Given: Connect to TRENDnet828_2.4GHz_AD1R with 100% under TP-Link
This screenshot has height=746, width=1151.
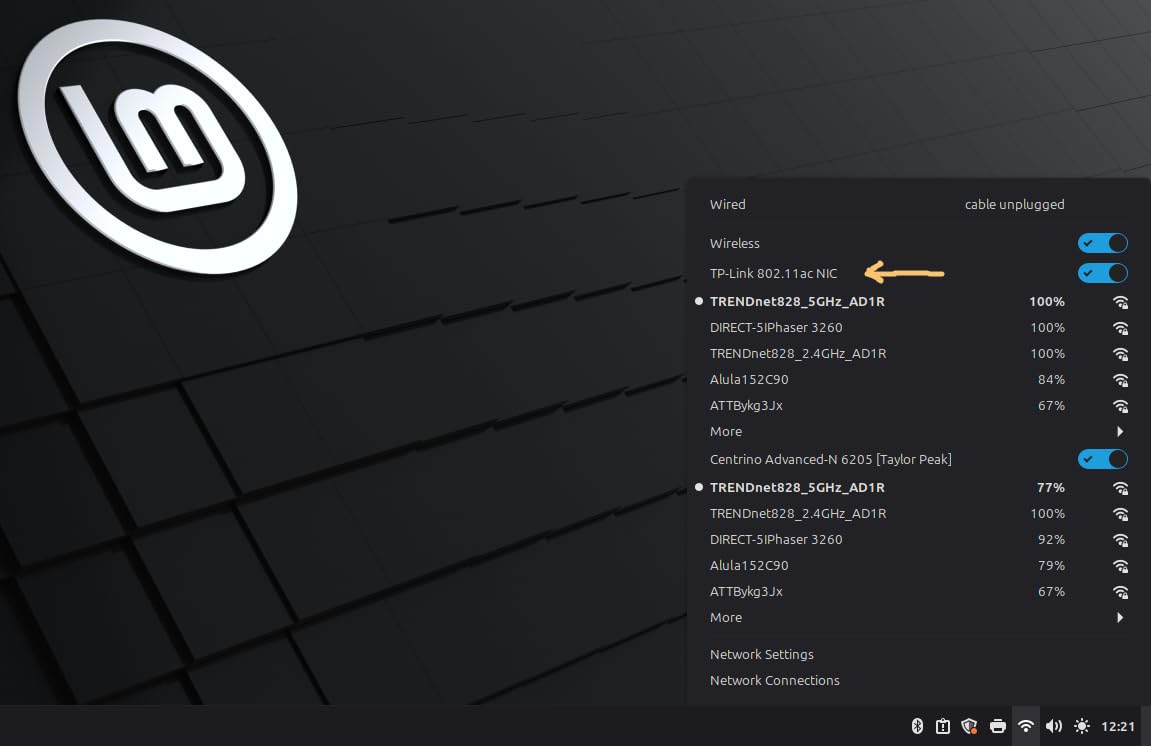Looking at the screenshot, I should click(x=798, y=354).
